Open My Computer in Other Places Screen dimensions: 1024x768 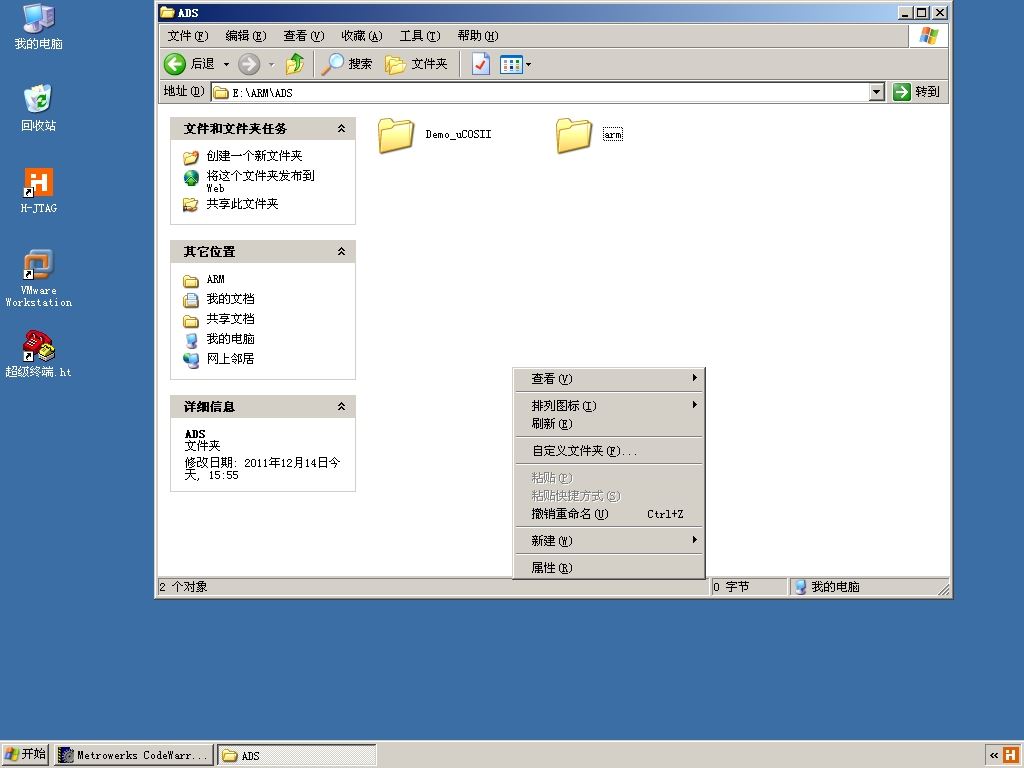(231, 339)
